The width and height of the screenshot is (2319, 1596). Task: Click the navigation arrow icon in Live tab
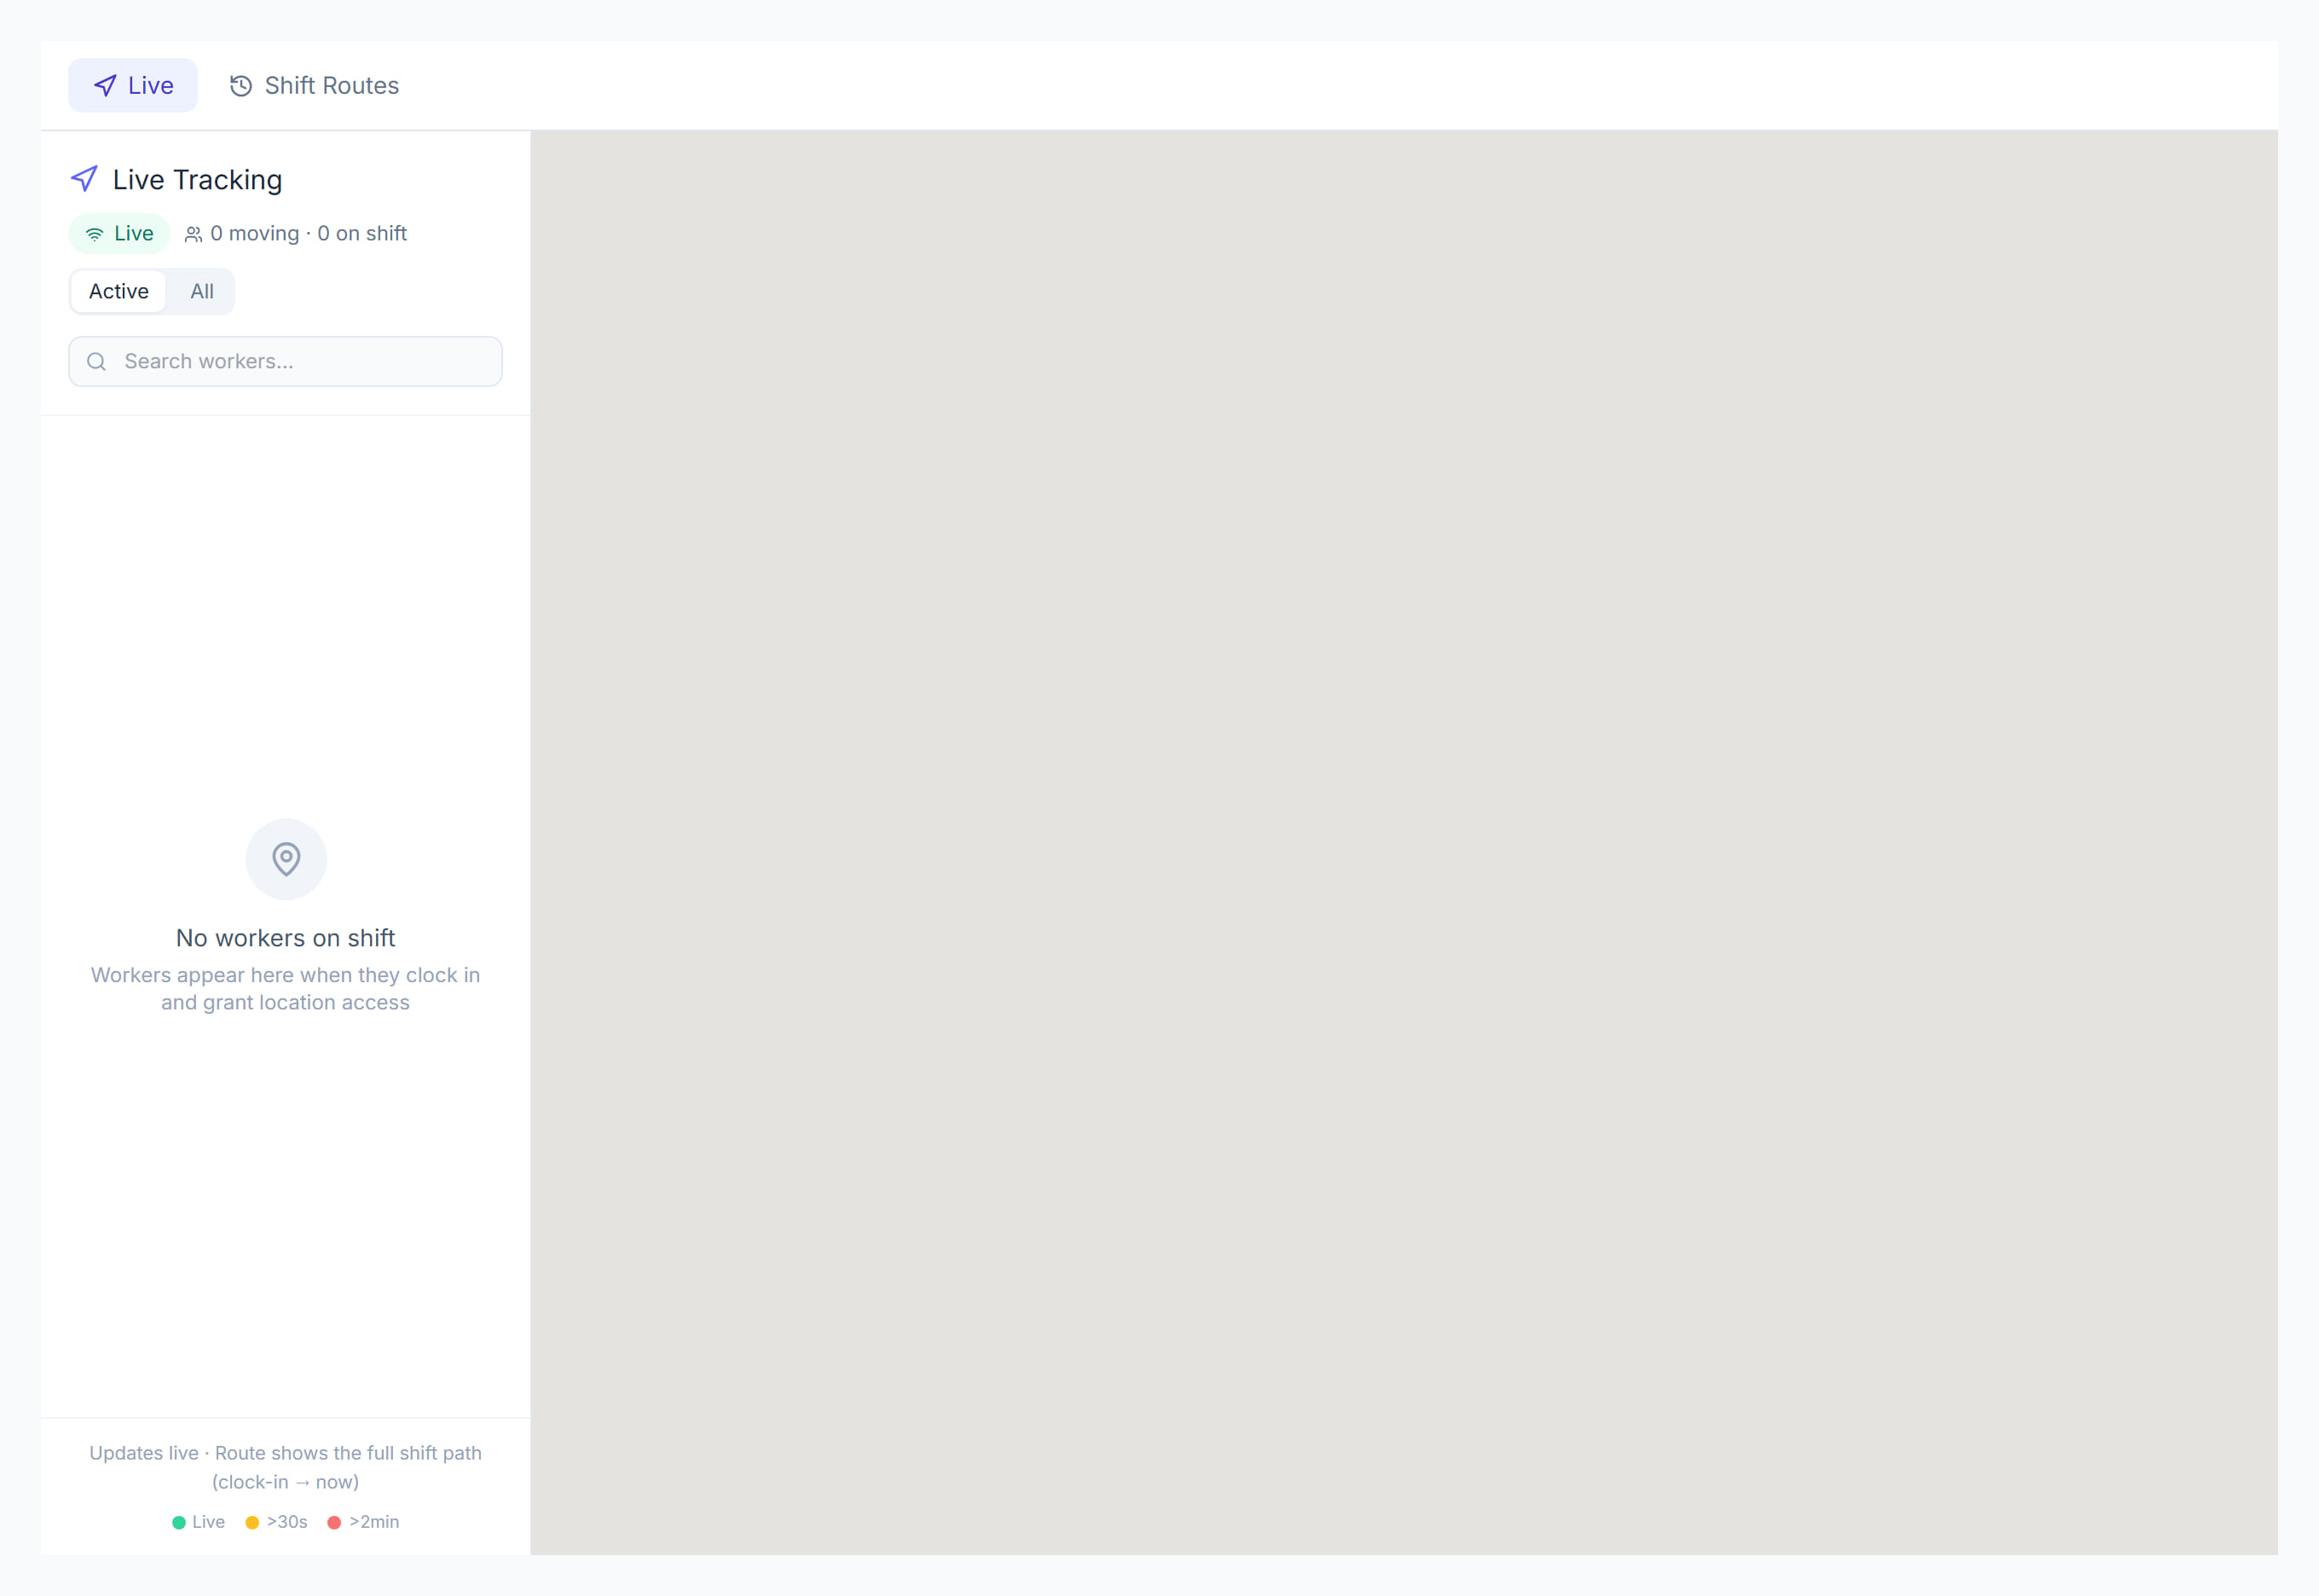(105, 86)
